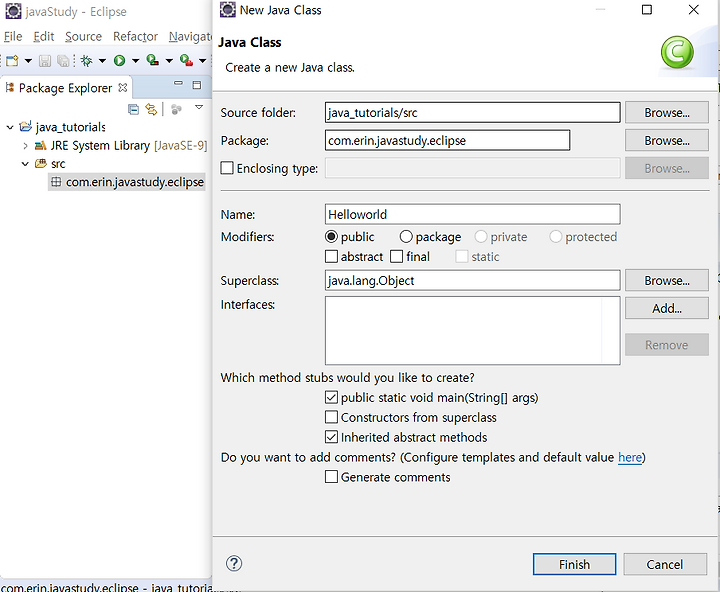
Task: Click the Package Explorer view icon
Action: [x=10, y=87]
